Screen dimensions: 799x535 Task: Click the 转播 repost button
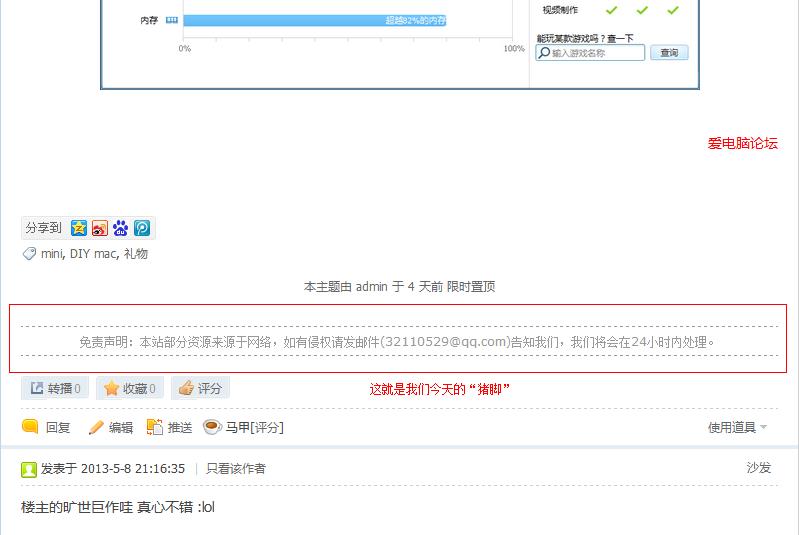click(x=55, y=388)
